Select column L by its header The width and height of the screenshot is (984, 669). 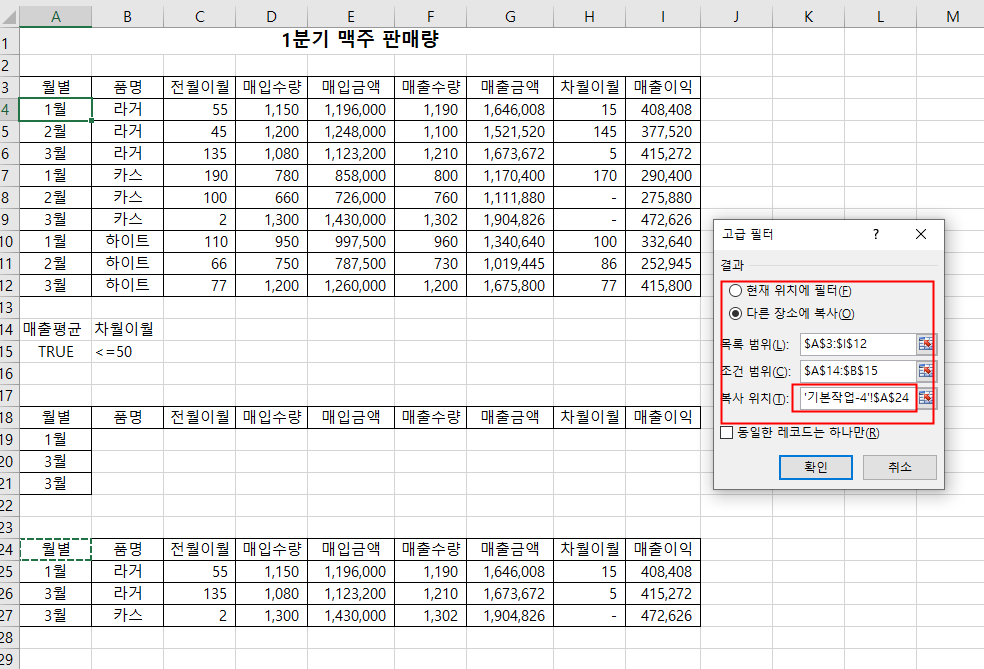pyautogui.click(x=880, y=17)
